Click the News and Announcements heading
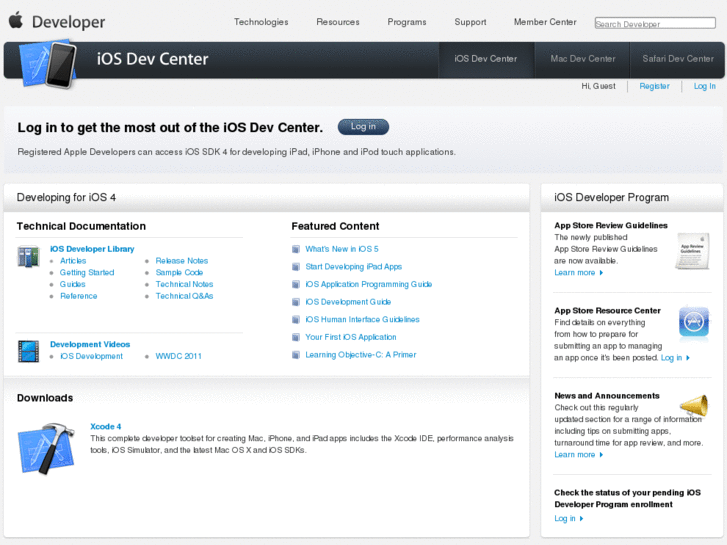 pyautogui.click(x=607, y=396)
